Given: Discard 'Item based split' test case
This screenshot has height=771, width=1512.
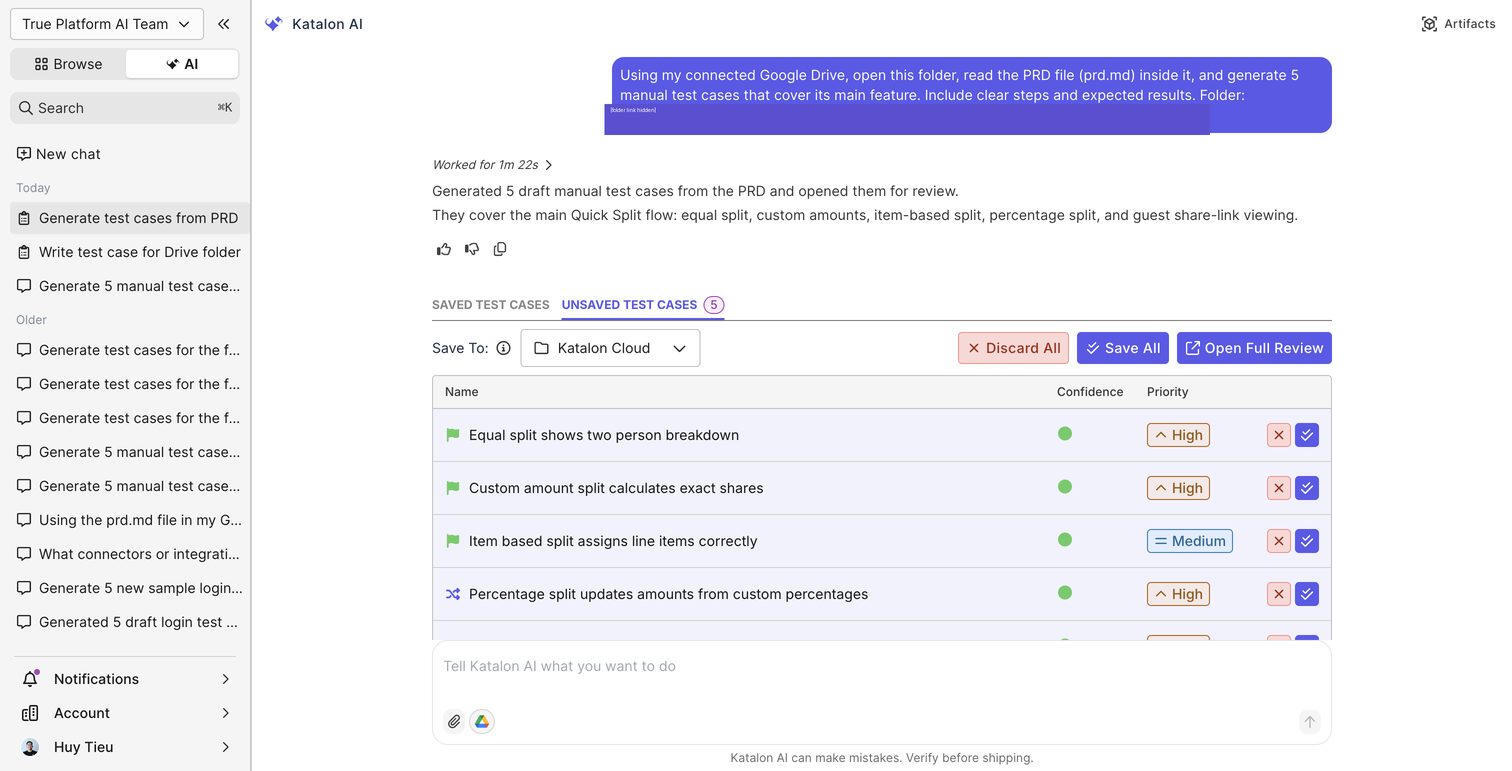Looking at the screenshot, I should pyautogui.click(x=1279, y=541).
